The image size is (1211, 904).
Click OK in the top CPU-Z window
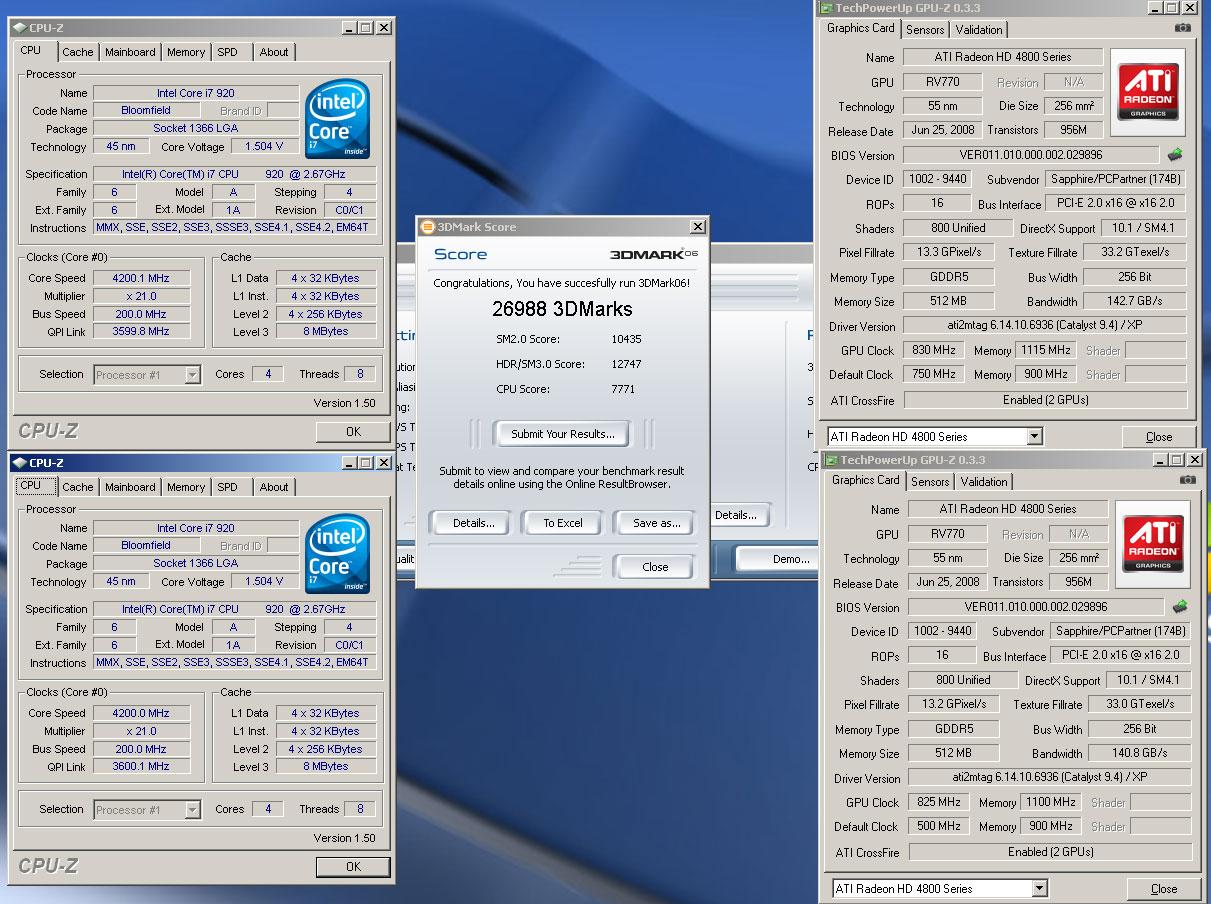tap(353, 432)
